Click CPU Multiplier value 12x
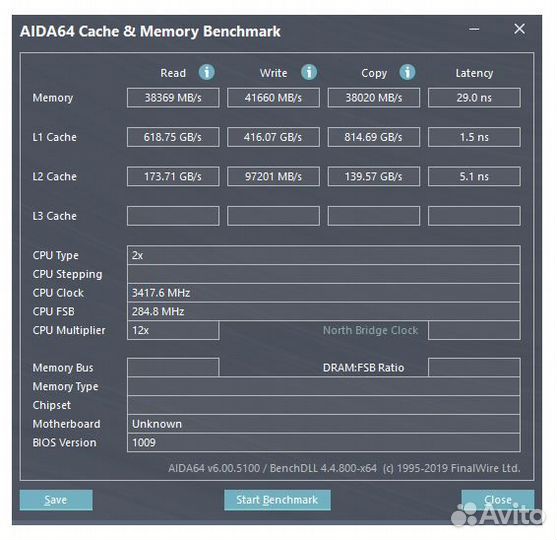Image resolution: width=557 pixels, height=540 pixels. click(173, 330)
